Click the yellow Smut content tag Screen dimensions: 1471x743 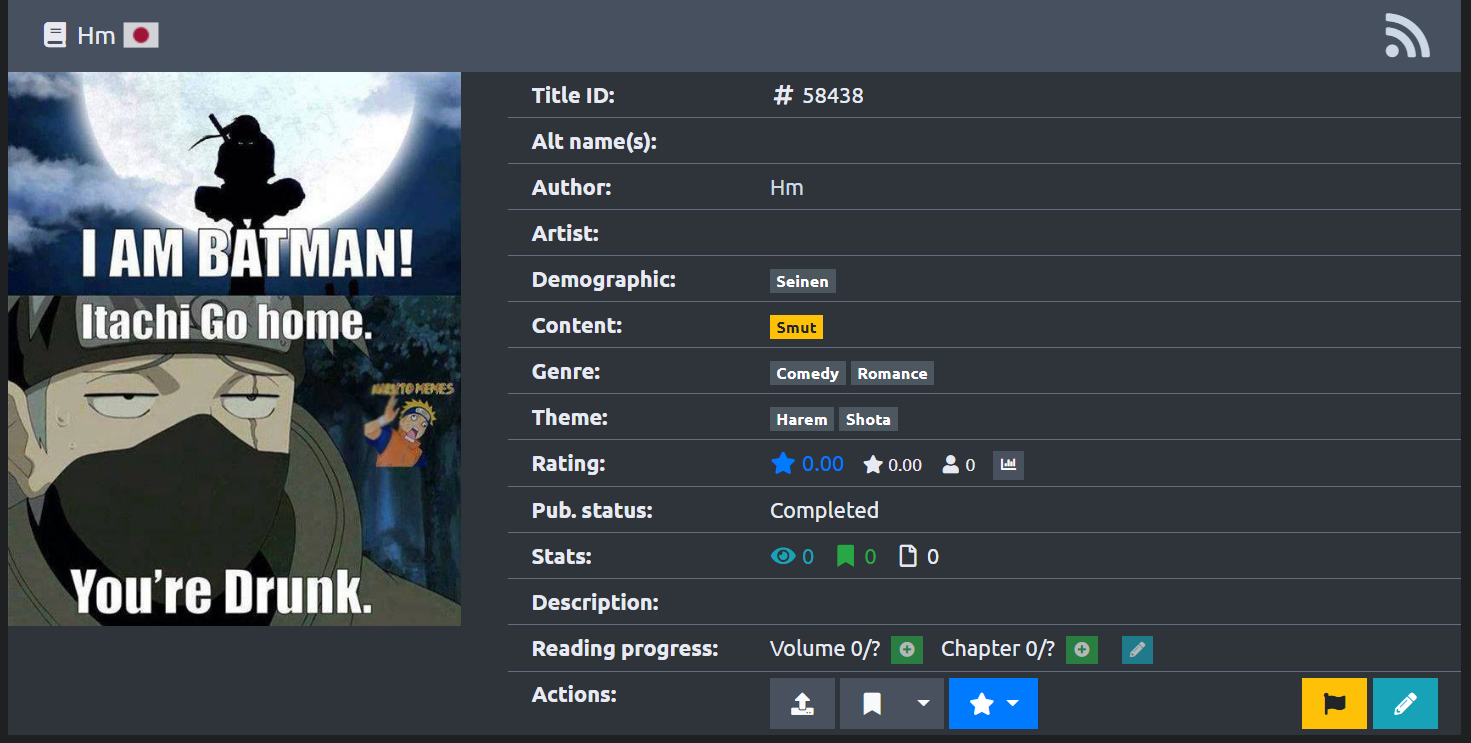[x=796, y=328]
